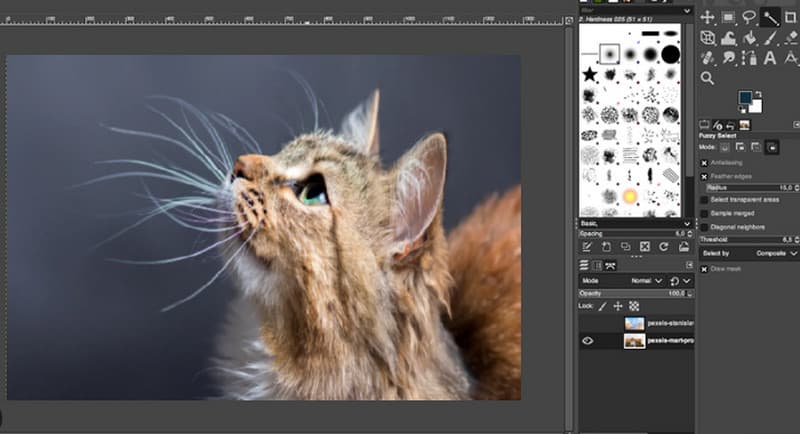The height and width of the screenshot is (434, 800).
Task: Enable the Sample merged checkbox
Action: click(704, 214)
